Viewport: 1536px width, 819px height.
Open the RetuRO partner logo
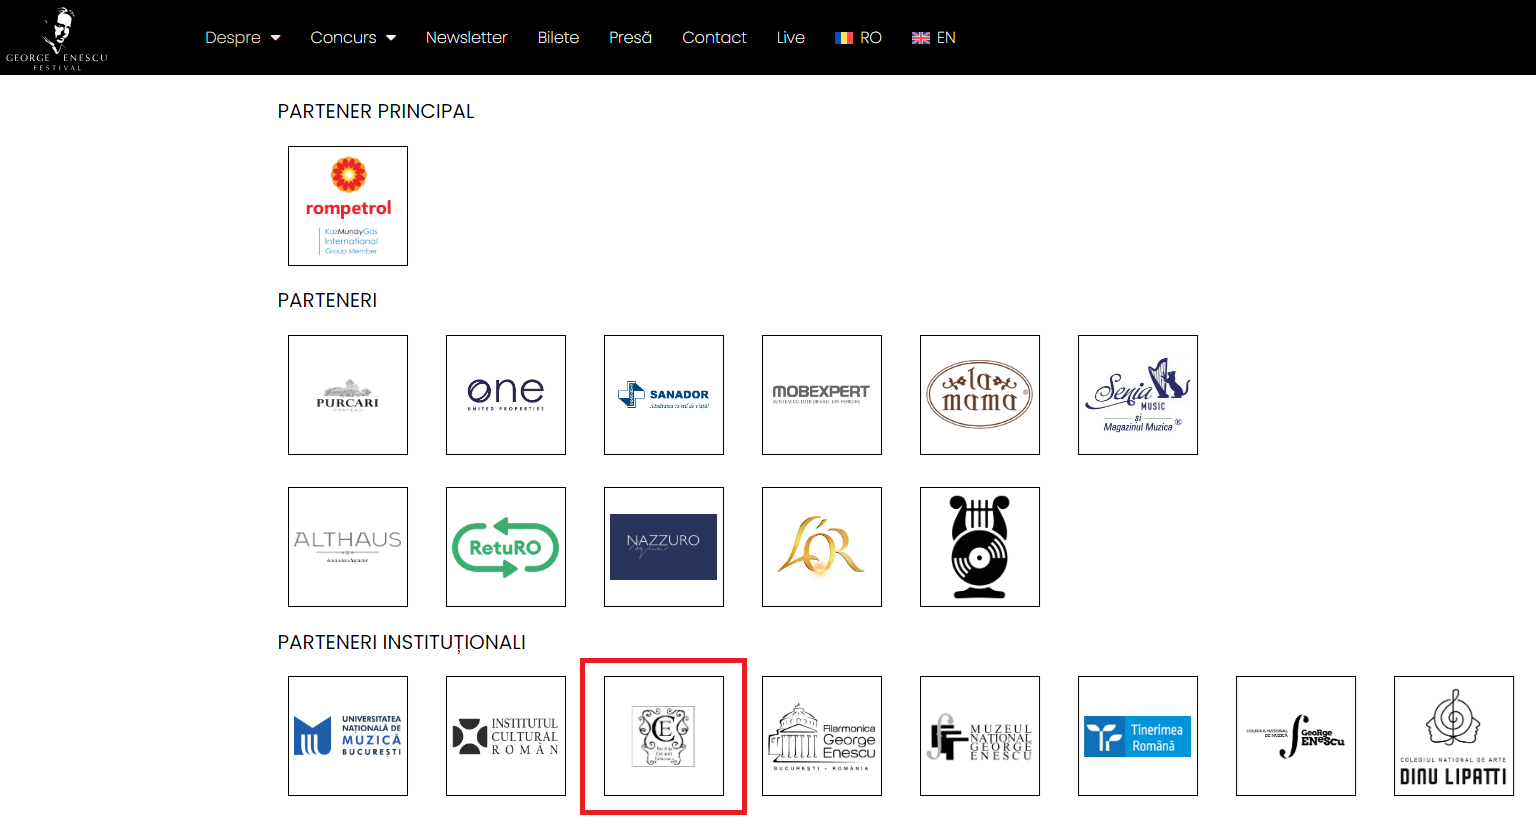[x=506, y=547]
